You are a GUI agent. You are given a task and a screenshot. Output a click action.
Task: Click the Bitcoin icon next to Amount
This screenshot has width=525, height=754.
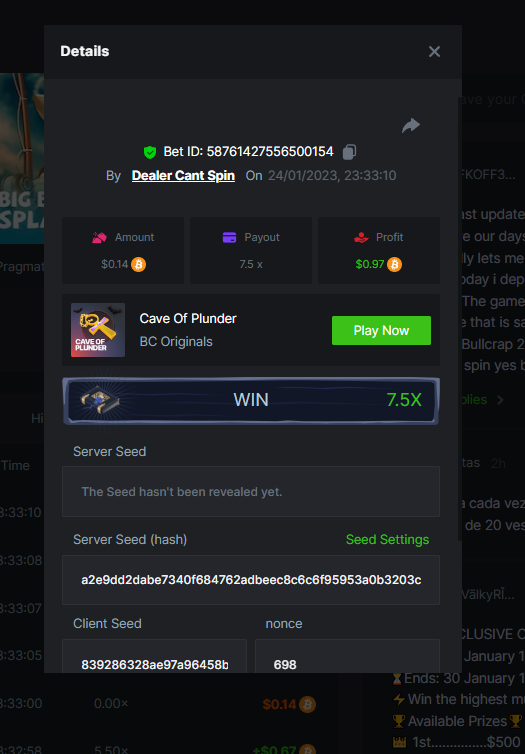coord(138,264)
